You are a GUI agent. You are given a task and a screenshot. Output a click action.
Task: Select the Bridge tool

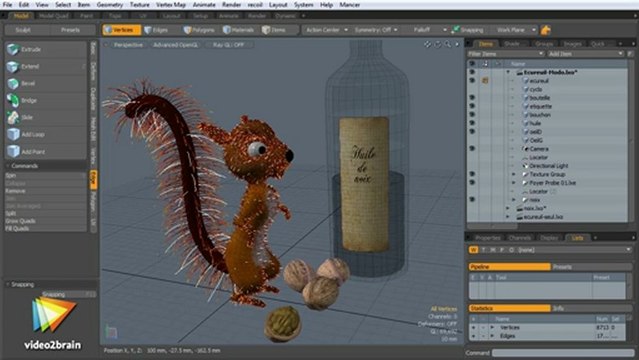pyautogui.click(x=46, y=100)
